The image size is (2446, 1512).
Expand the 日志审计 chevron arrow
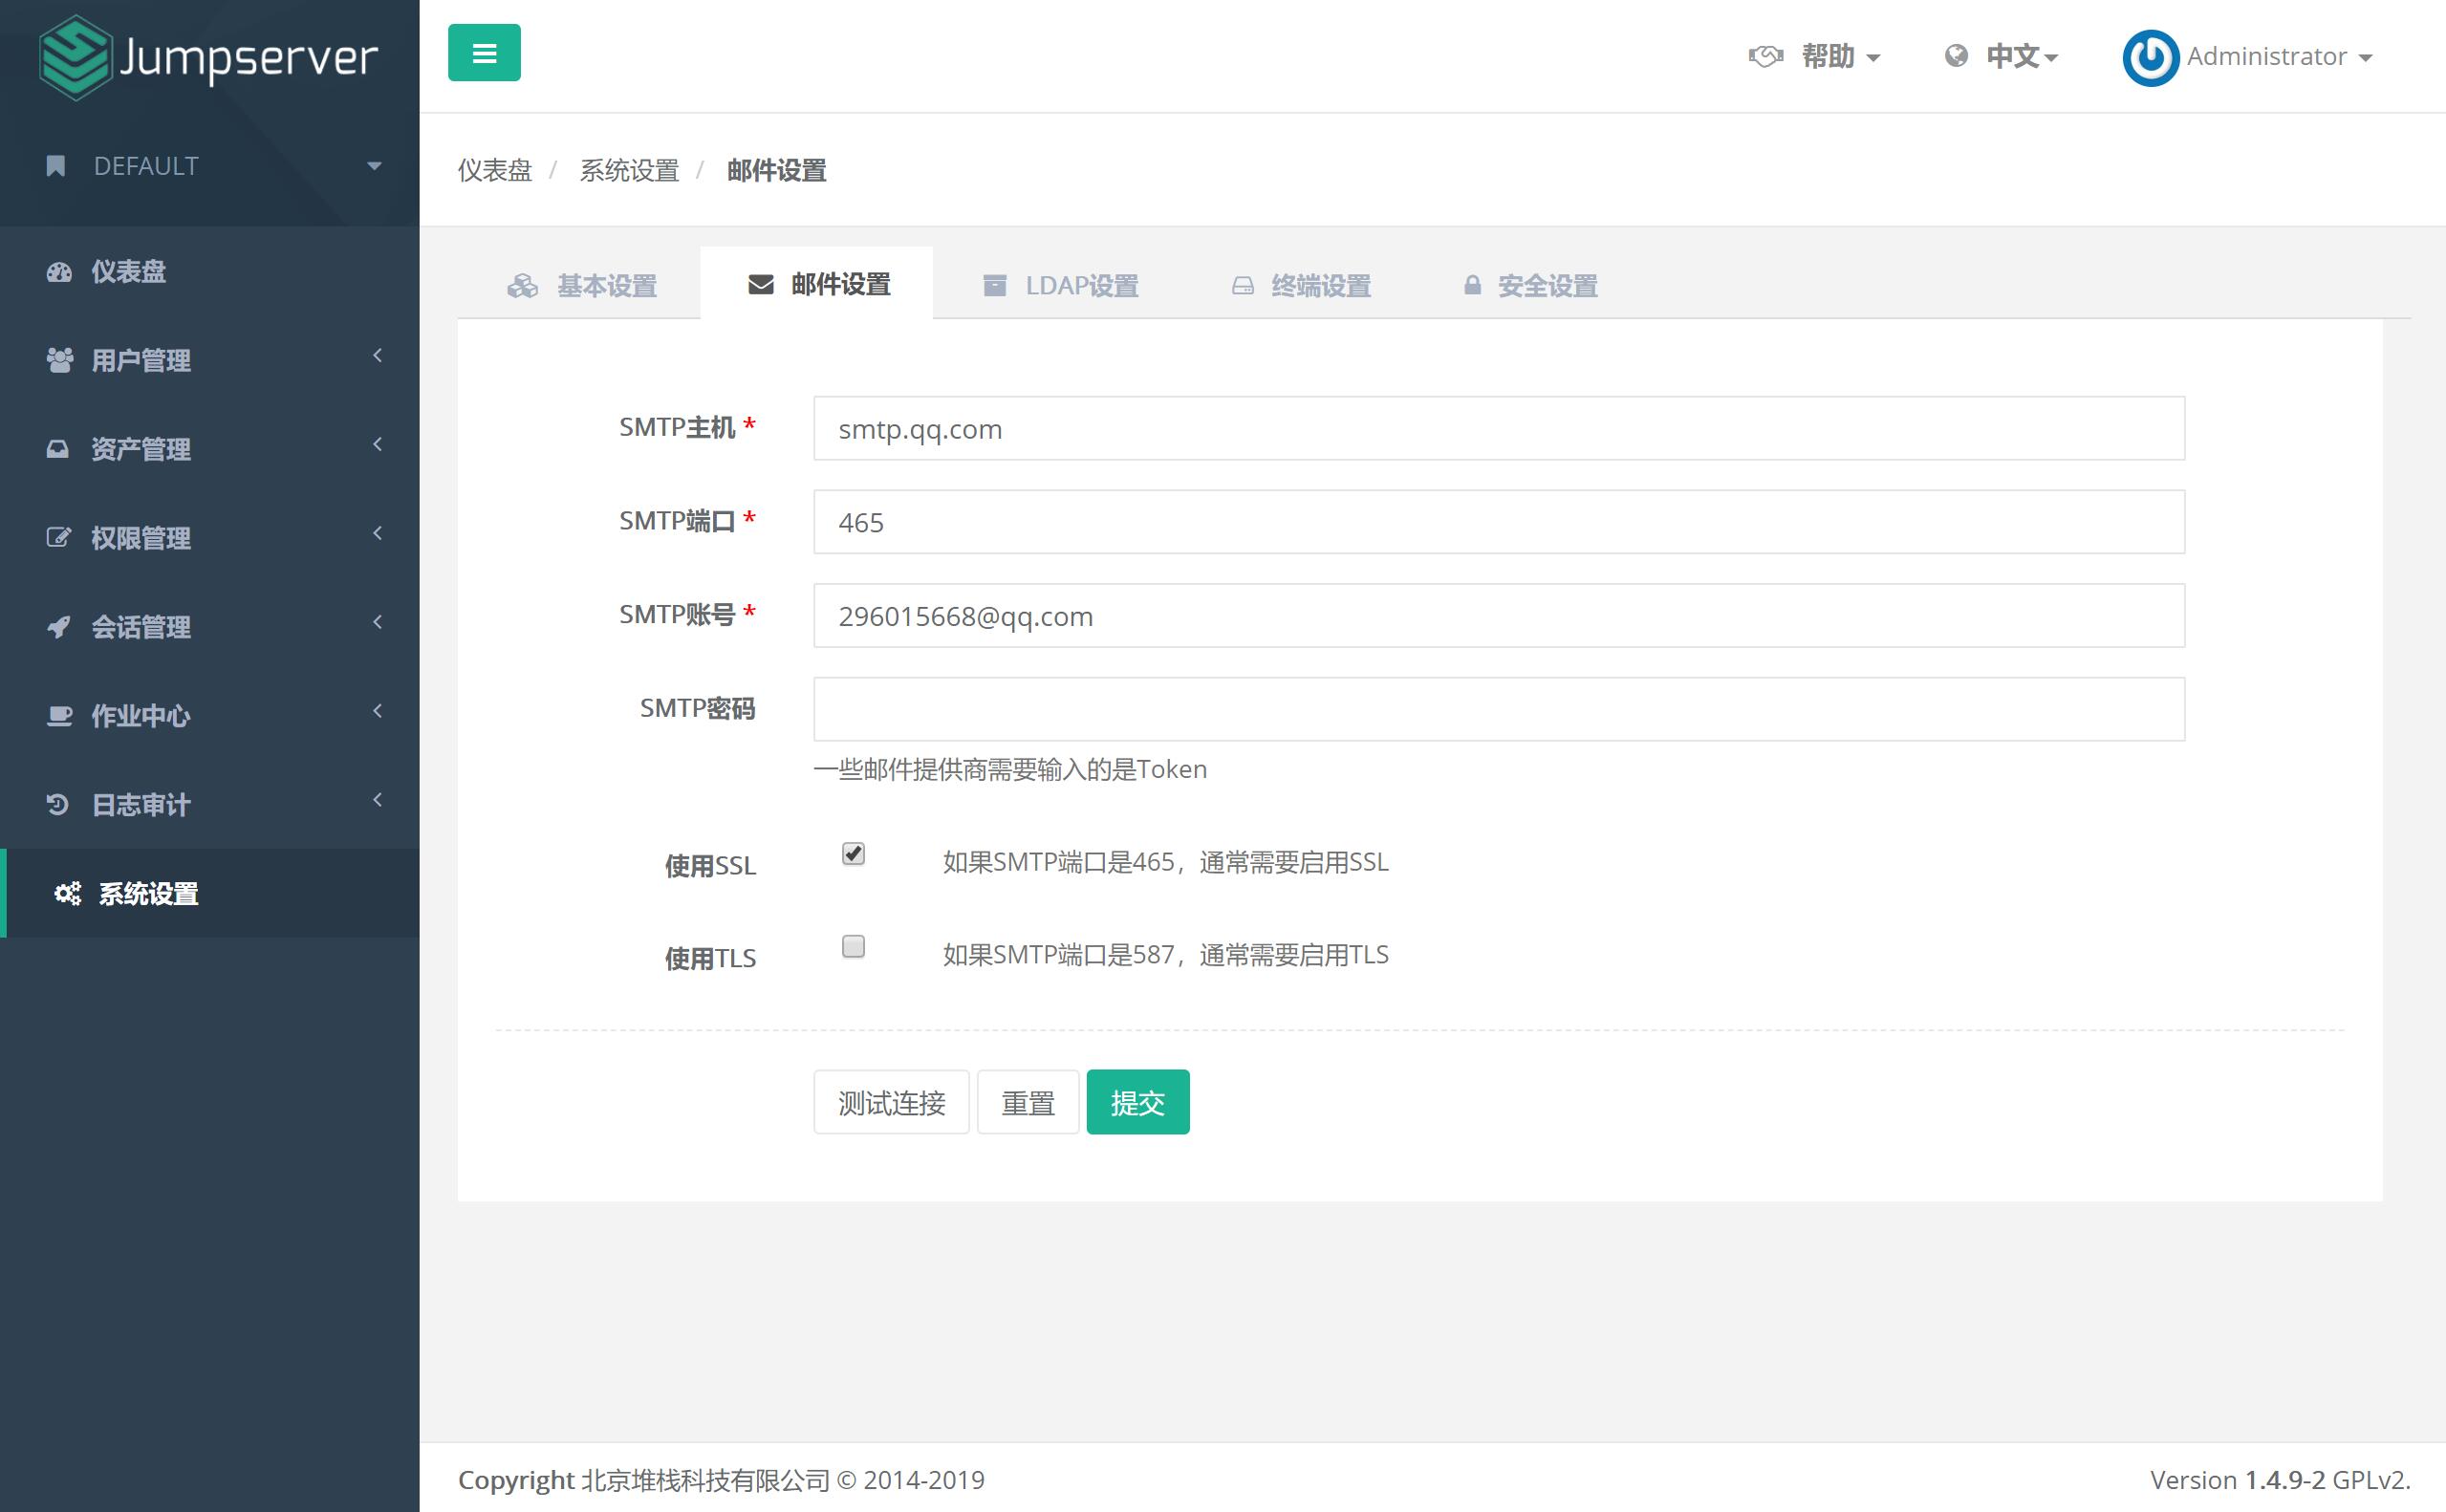tap(378, 800)
